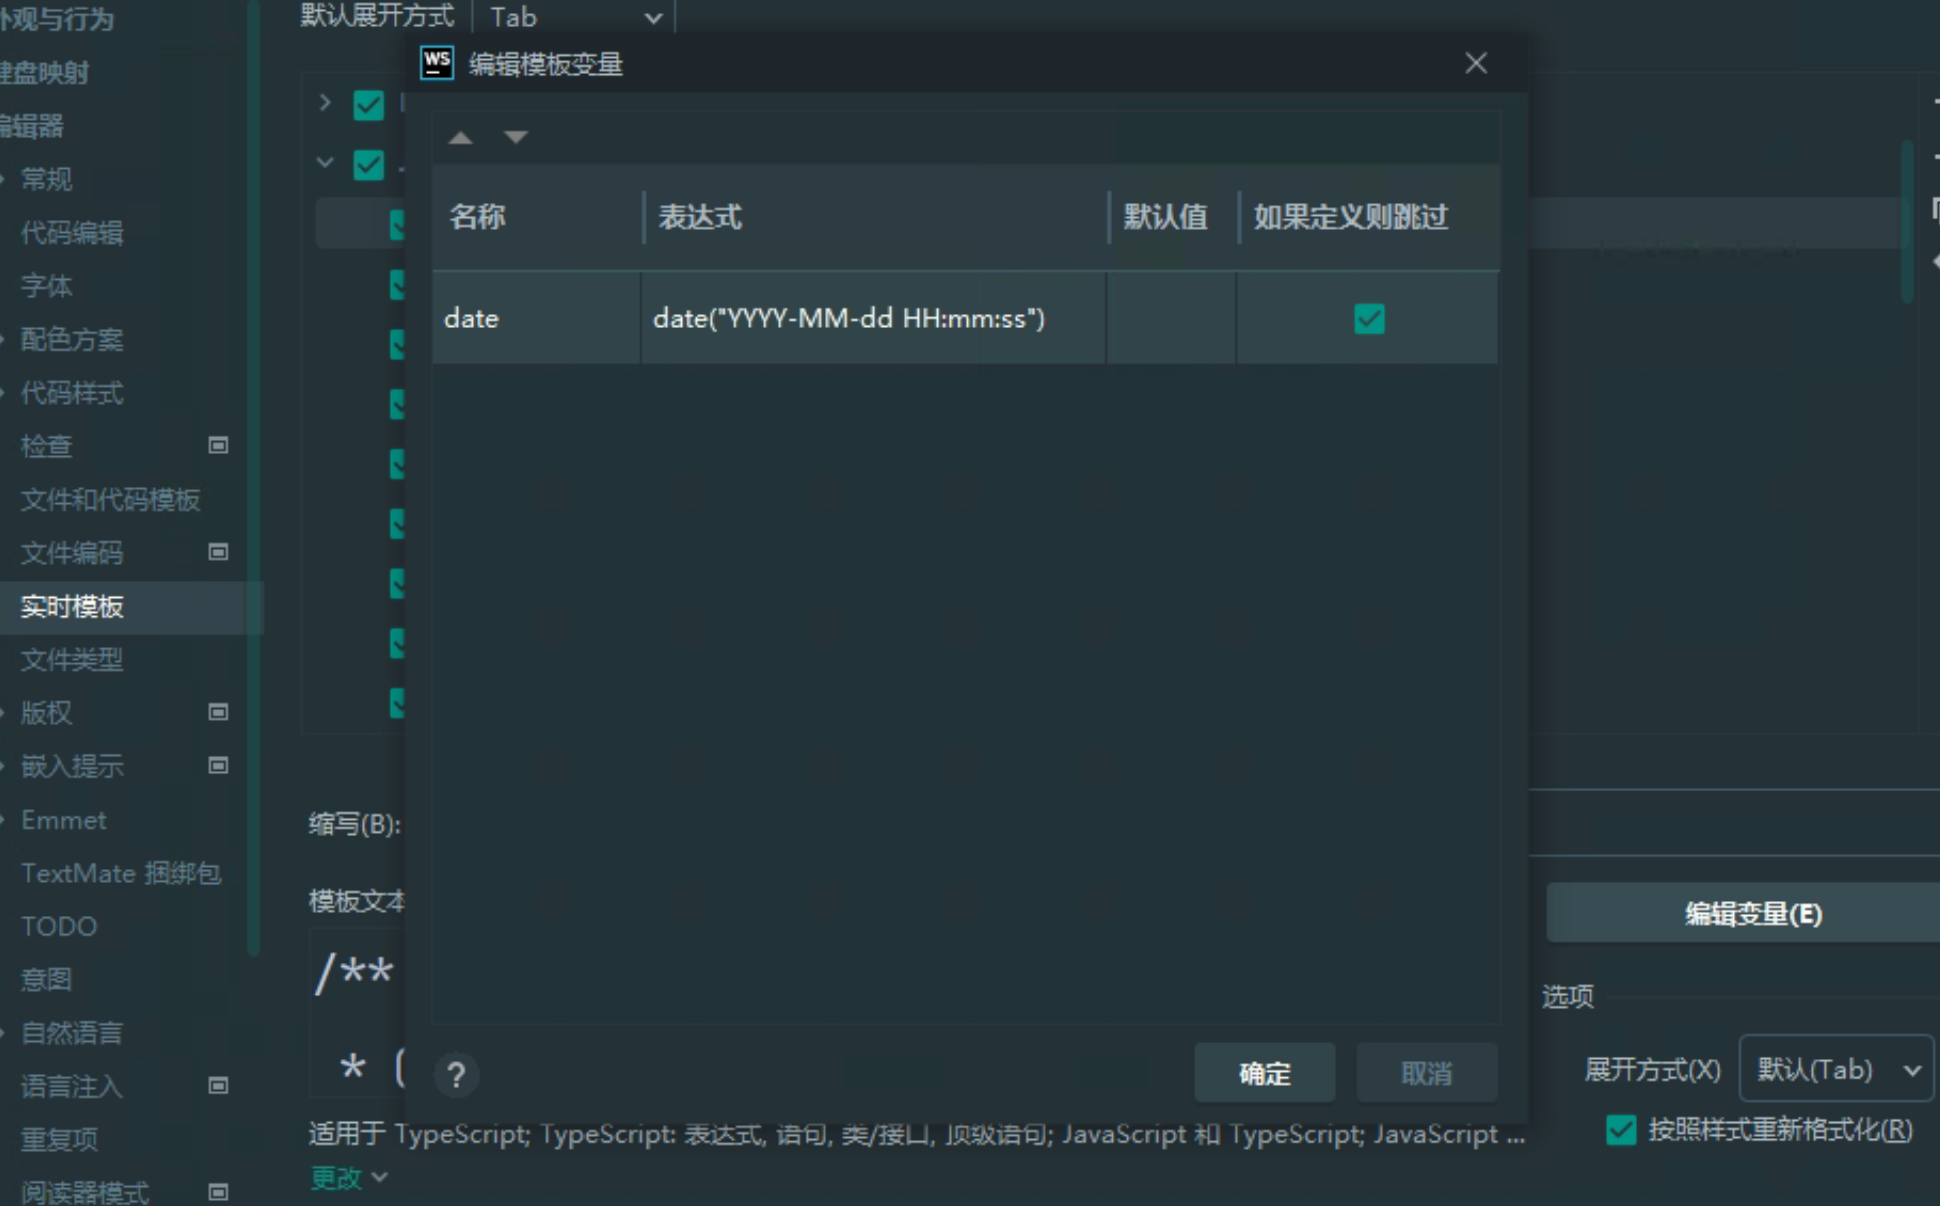Click the WebStorm logo in the dialog title
Image resolution: width=1940 pixels, height=1206 pixels.
coord(437,63)
